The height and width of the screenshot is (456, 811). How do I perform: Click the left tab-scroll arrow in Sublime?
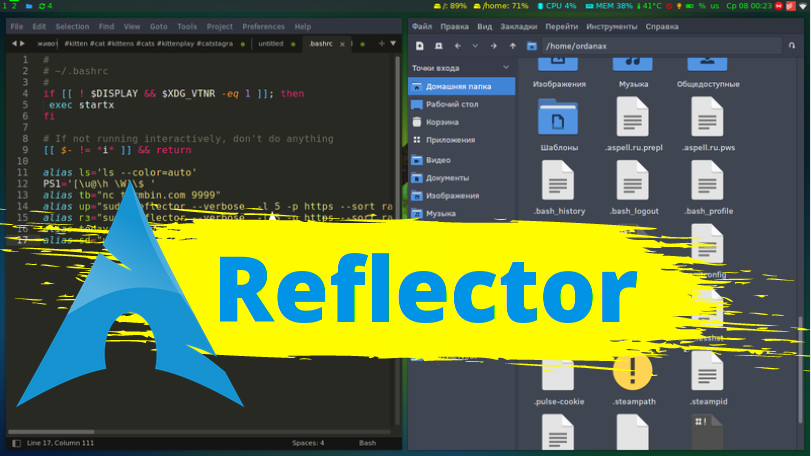[x=14, y=44]
